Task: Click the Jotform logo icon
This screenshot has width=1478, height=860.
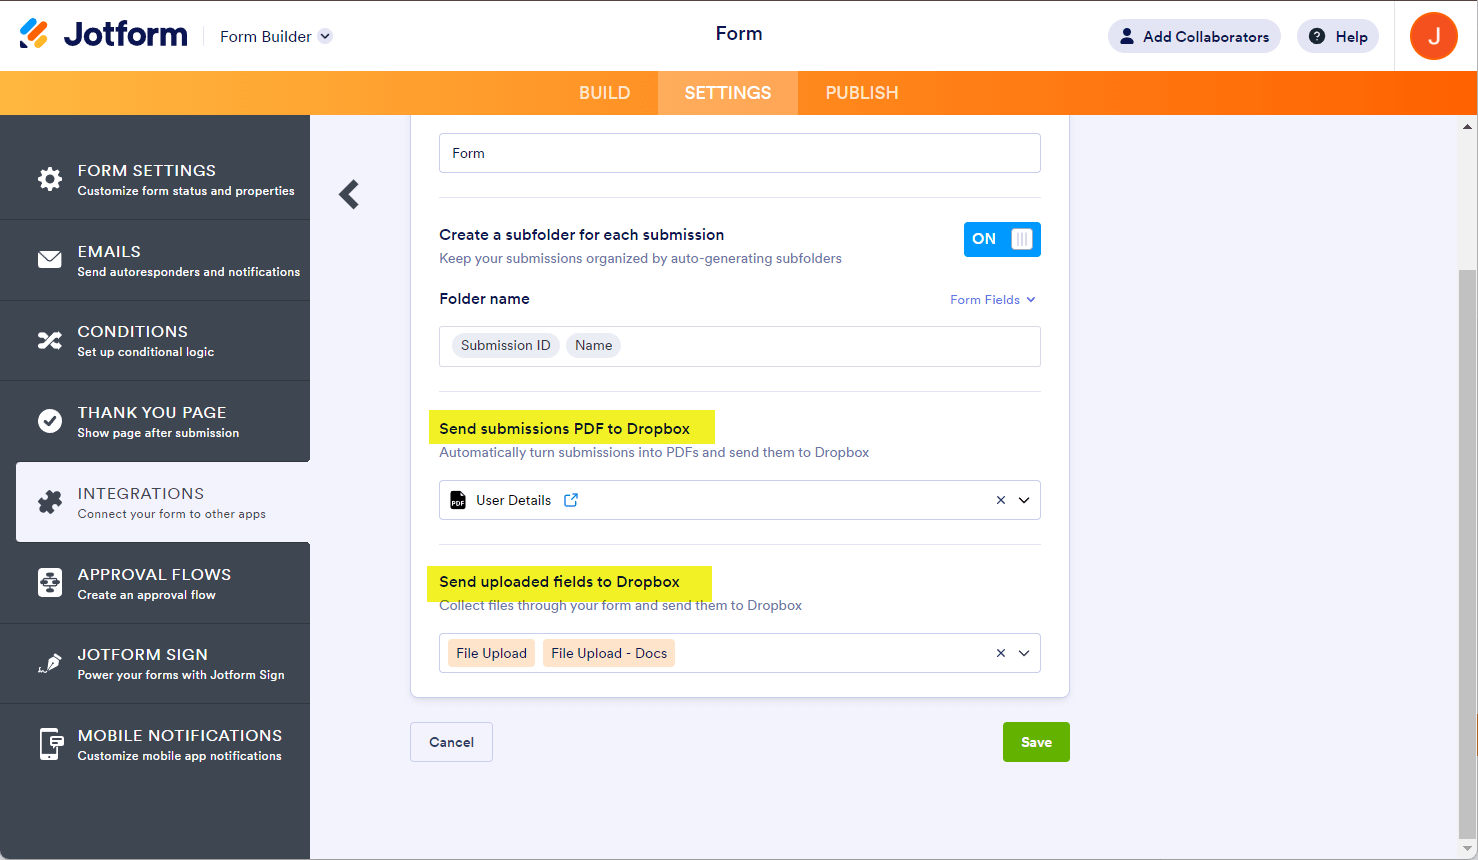Action: (34, 34)
